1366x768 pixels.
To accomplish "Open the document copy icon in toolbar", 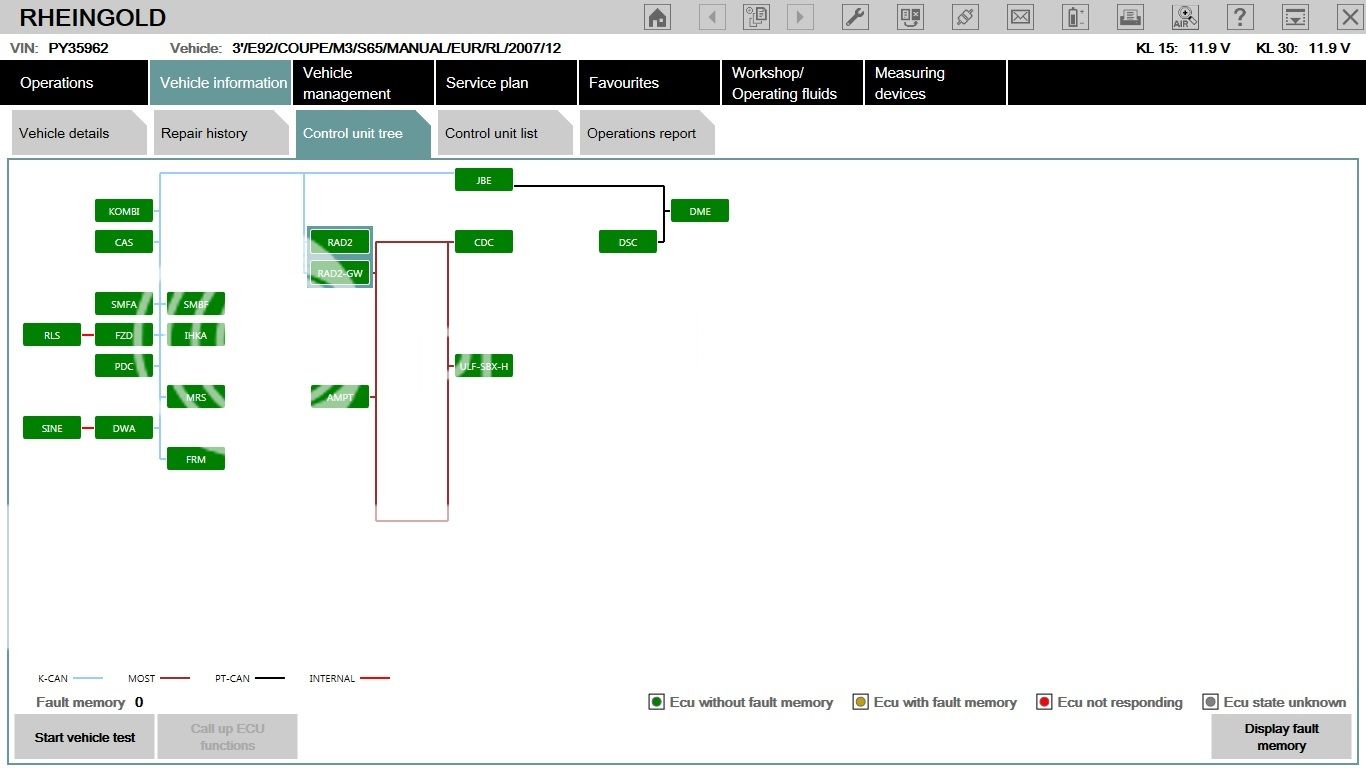I will [756, 17].
